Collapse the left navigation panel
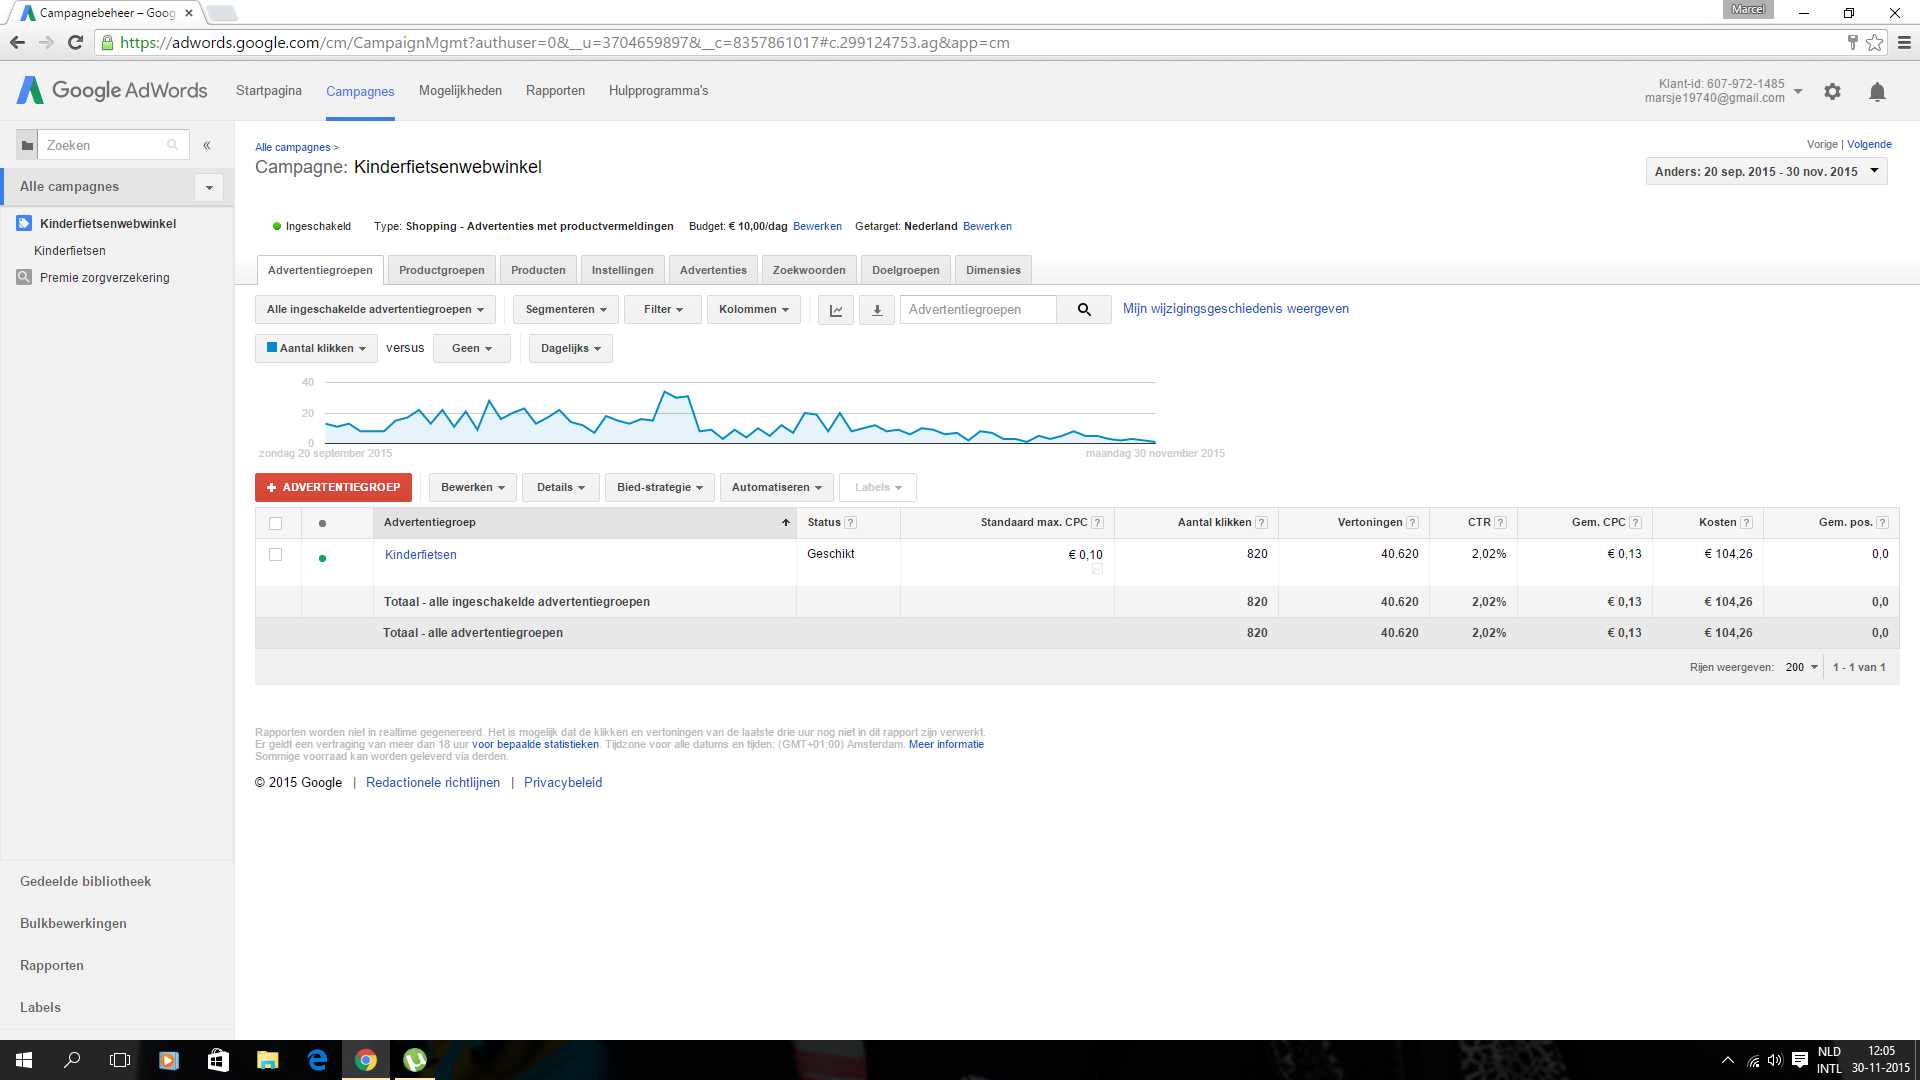This screenshot has height=1080, width=1920. [x=207, y=145]
